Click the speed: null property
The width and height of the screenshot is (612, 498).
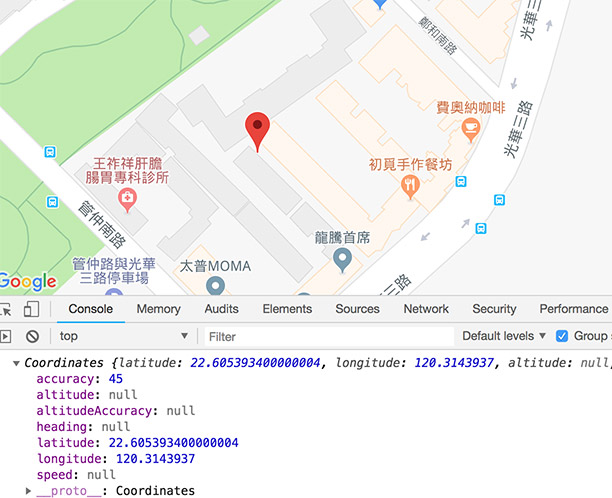(x=76, y=475)
